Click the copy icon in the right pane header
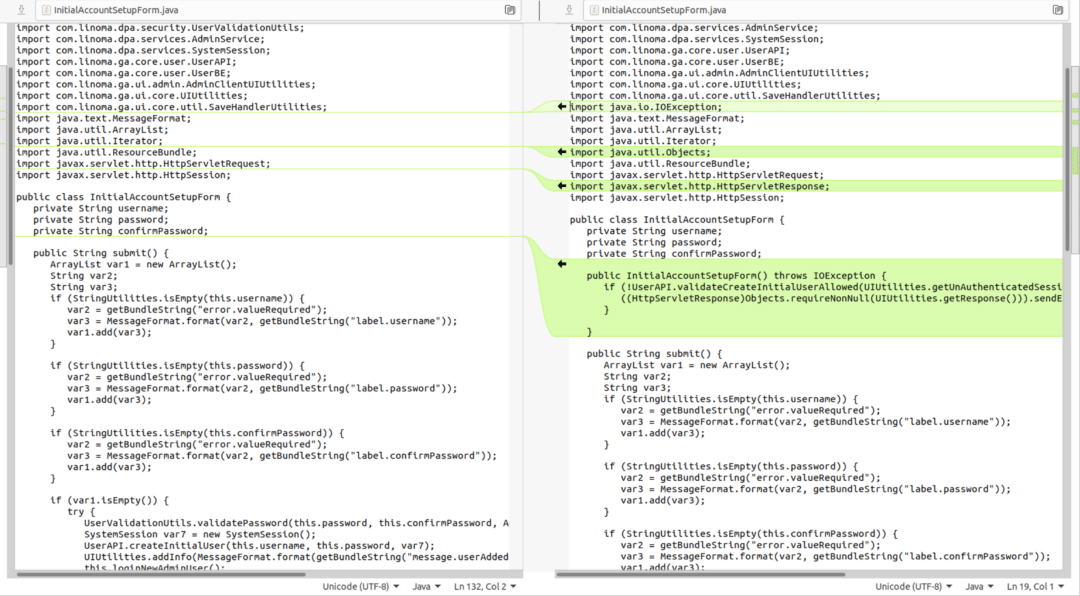This screenshot has width=1080, height=596. [1058, 10]
